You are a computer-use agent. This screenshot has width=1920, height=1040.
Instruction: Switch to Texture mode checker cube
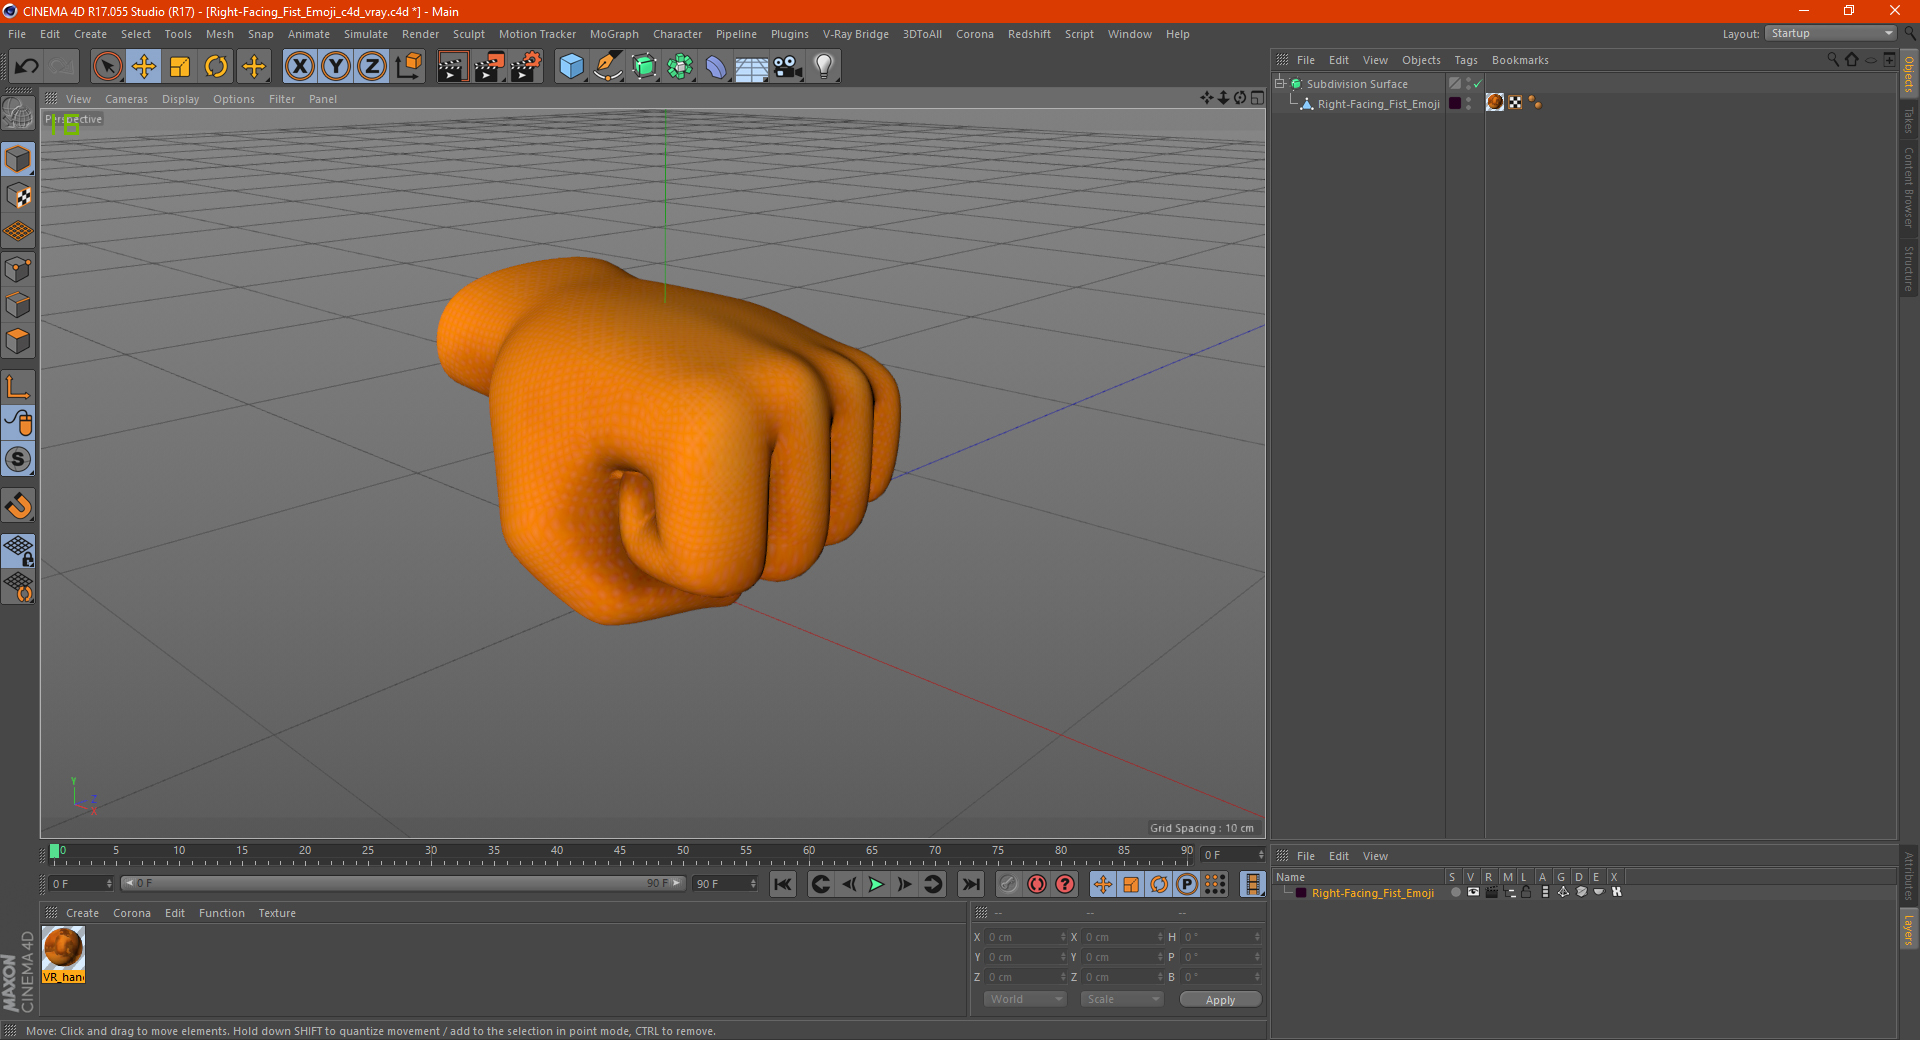tap(19, 196)
